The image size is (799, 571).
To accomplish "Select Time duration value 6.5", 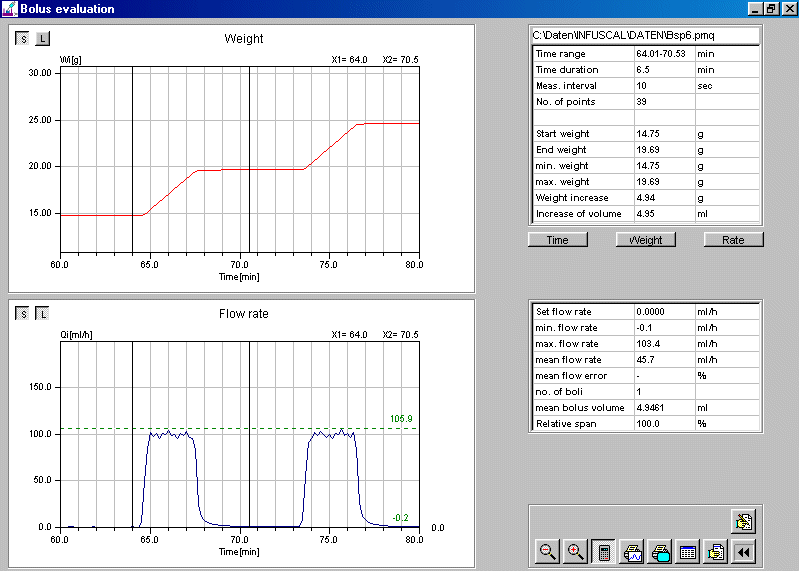I will [x=643, y=70].
